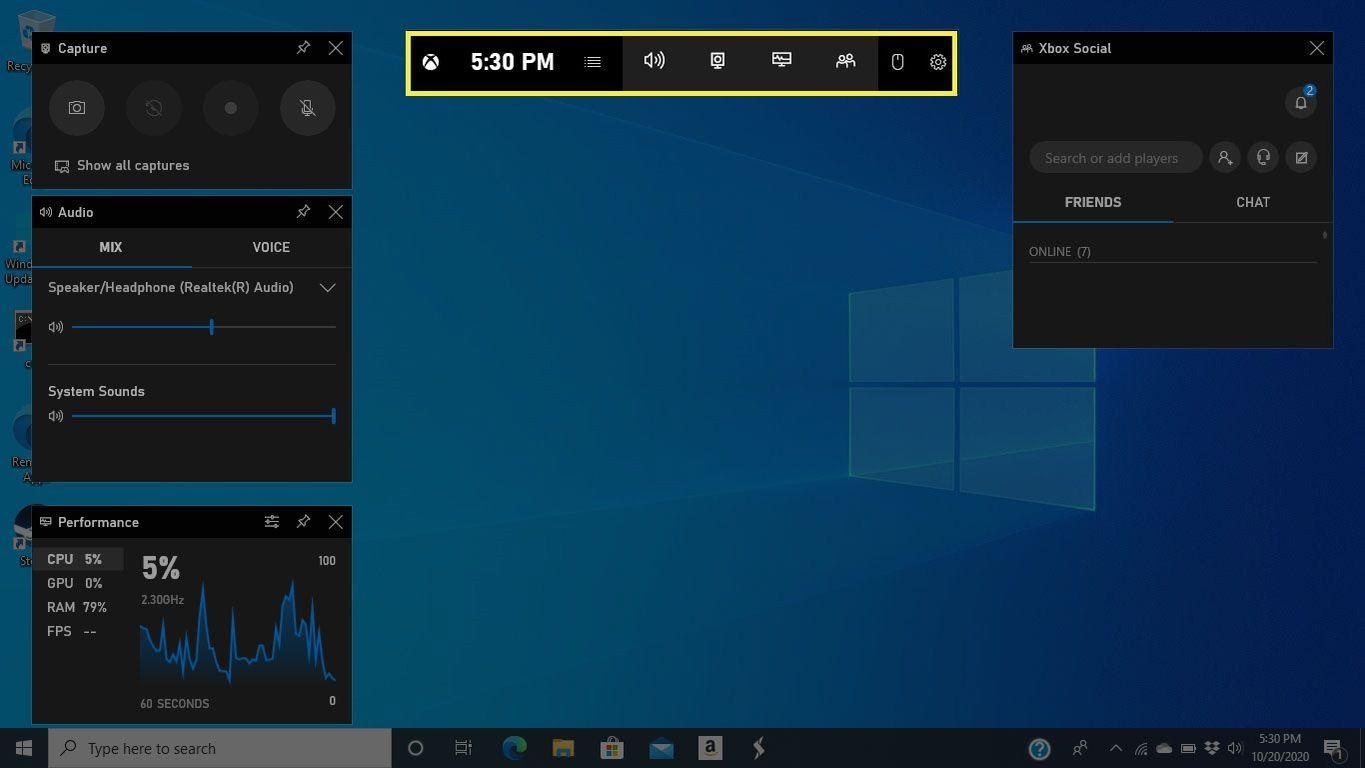Open the Widget Menu on the Game Bar
Viewport: 1365px width, 768px height.
point(592,61)
